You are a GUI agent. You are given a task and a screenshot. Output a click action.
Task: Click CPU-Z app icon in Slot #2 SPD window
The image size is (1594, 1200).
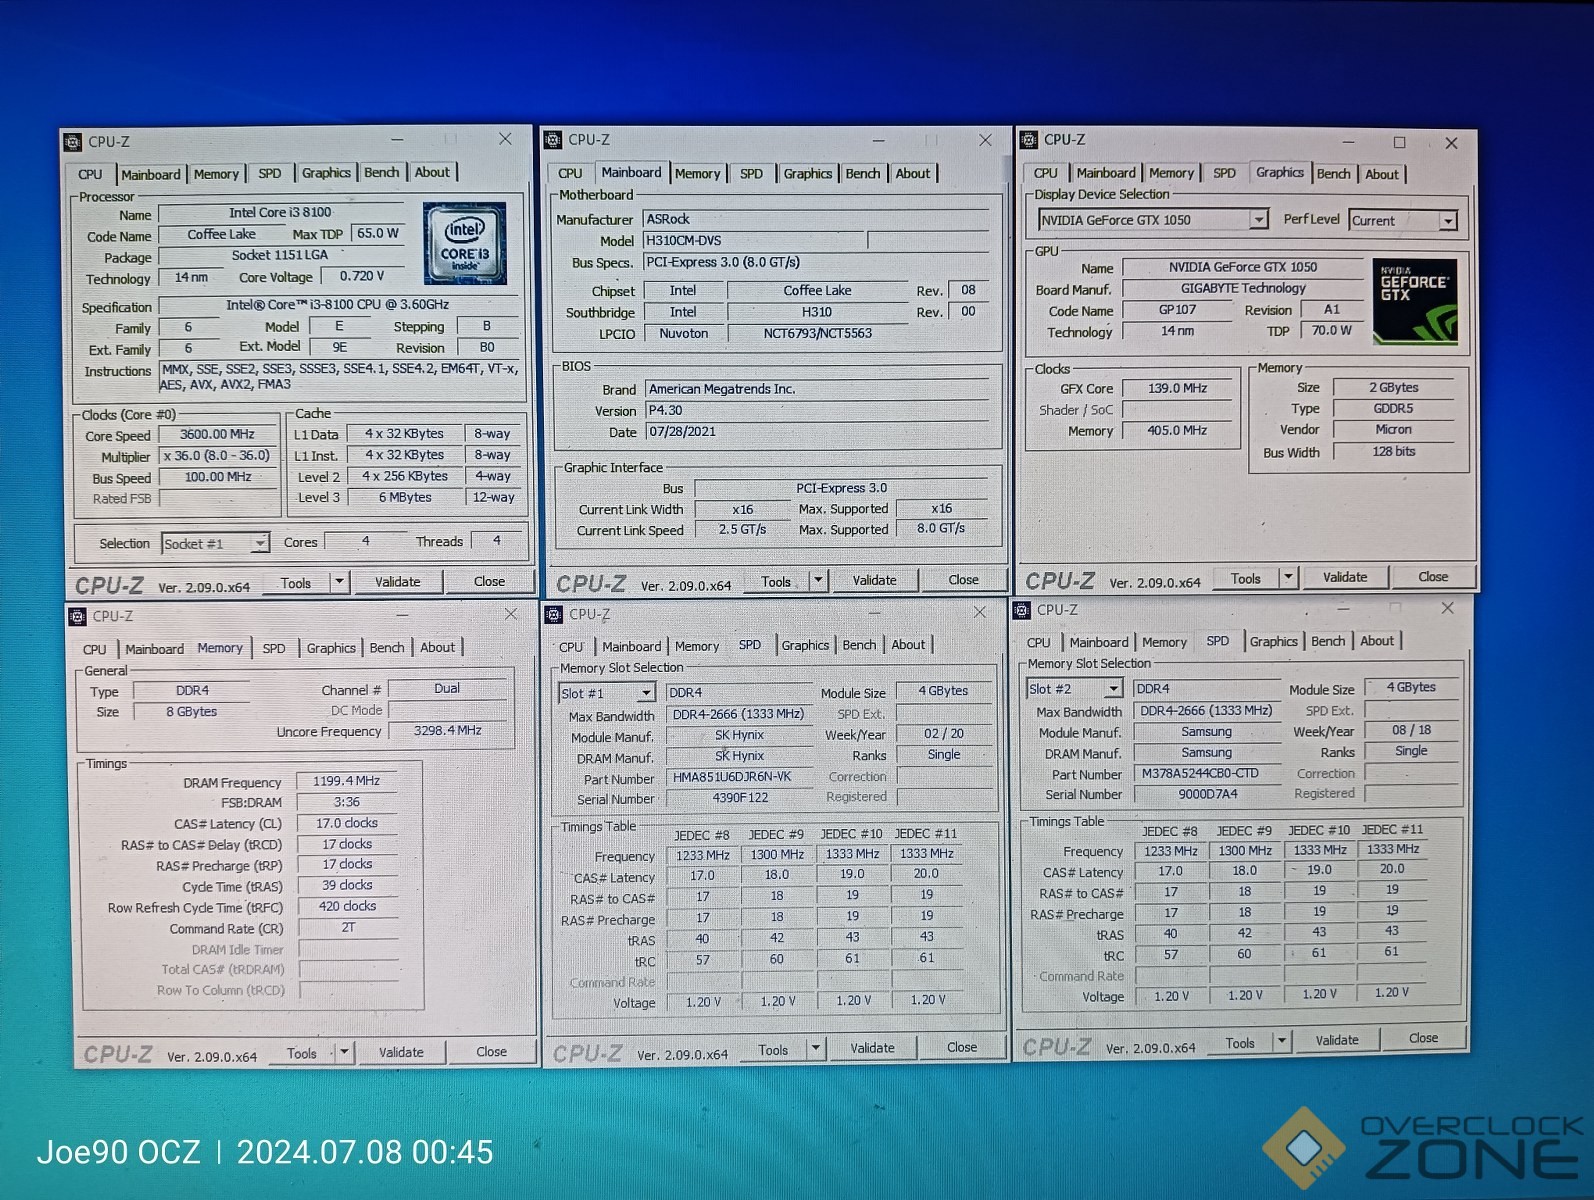[1022, 609]
